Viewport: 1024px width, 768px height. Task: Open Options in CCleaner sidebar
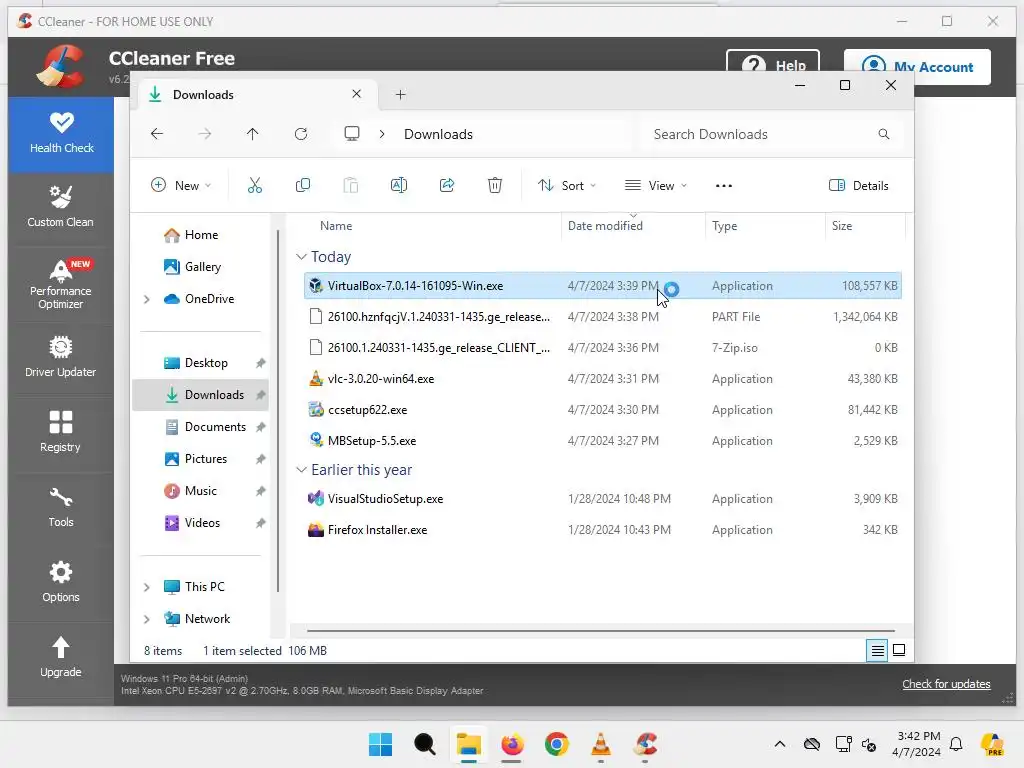point(60,581)
